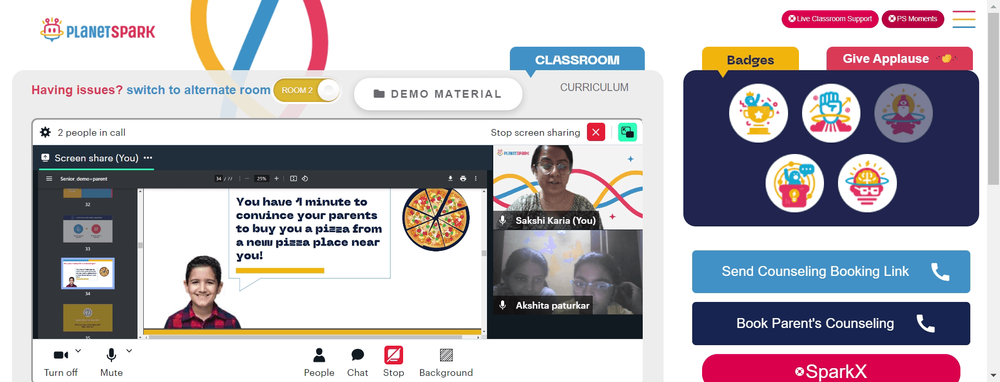Screen dimensions: 1000x382
Task: Click the Senior demo+parent PDF title
Action: [x=84, y=179]
